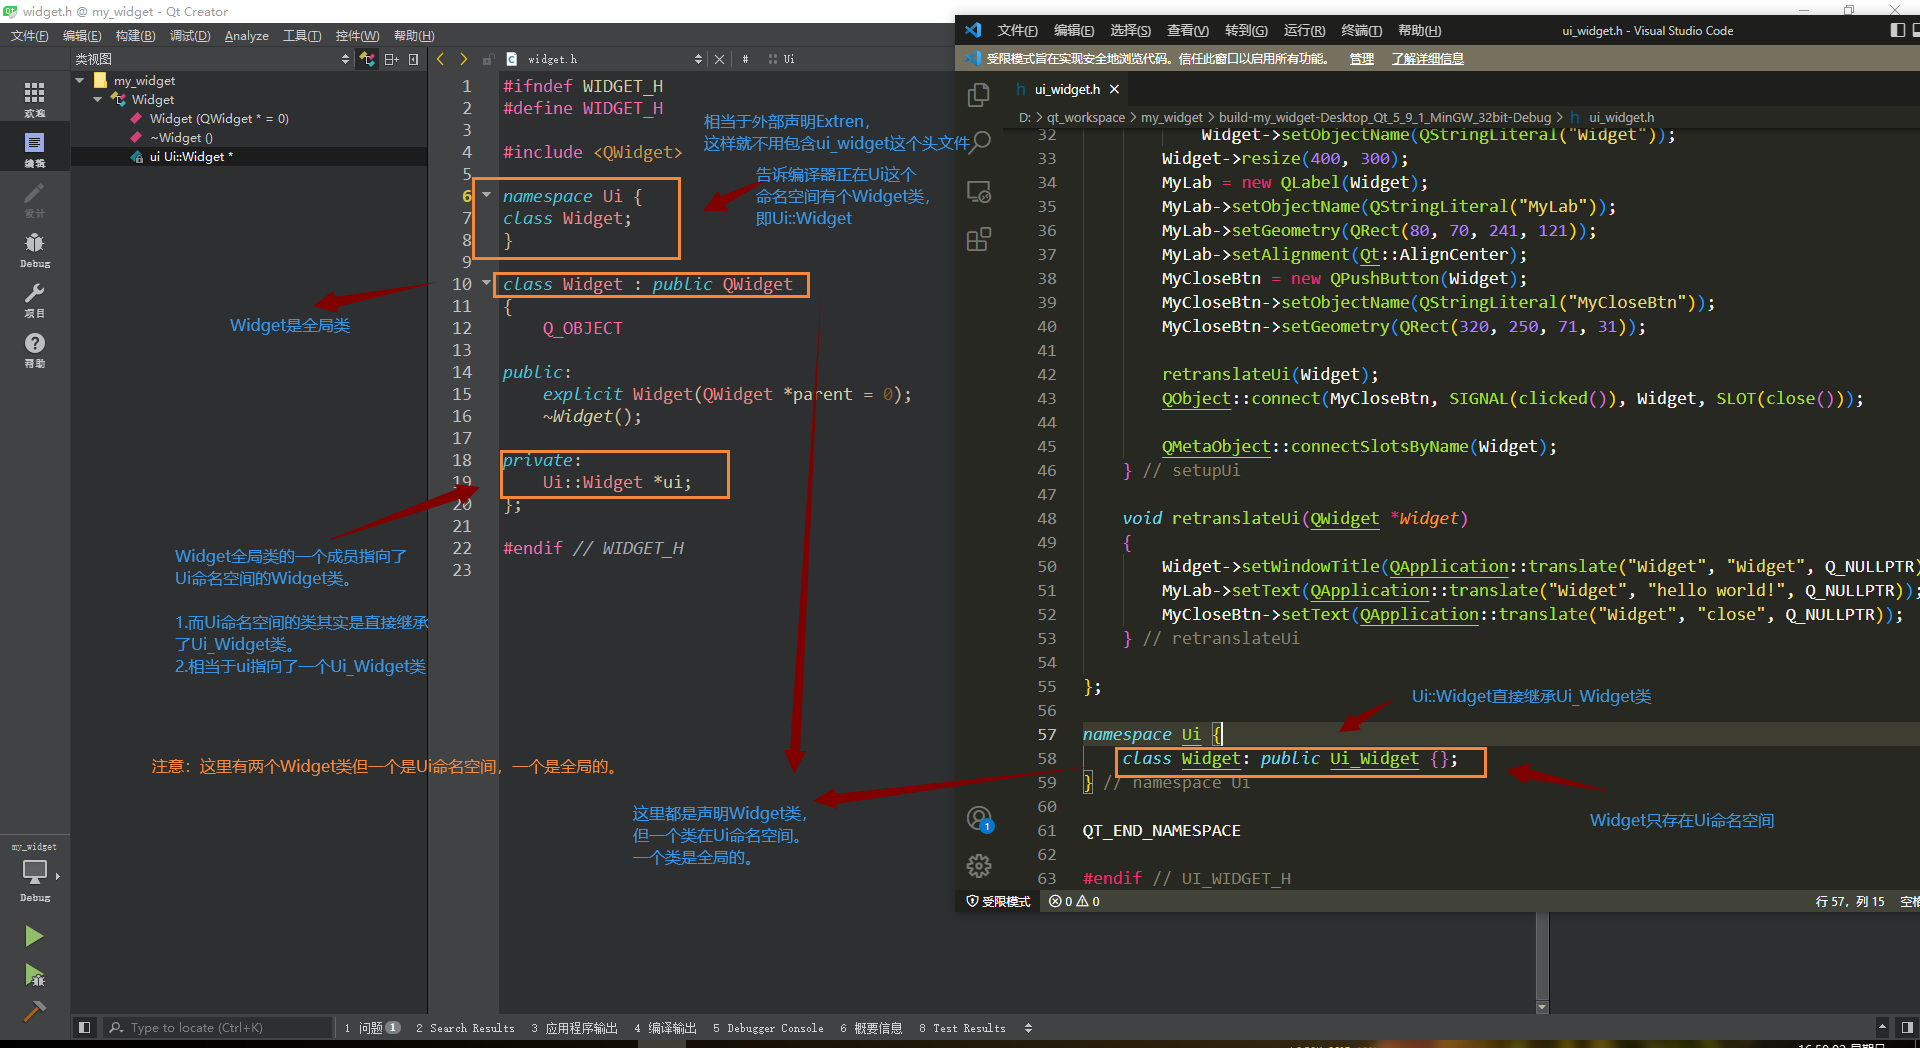Switch to Debug mode in Qt sidebar
The image size is (1920, 1048).
[x=34, y=249]
